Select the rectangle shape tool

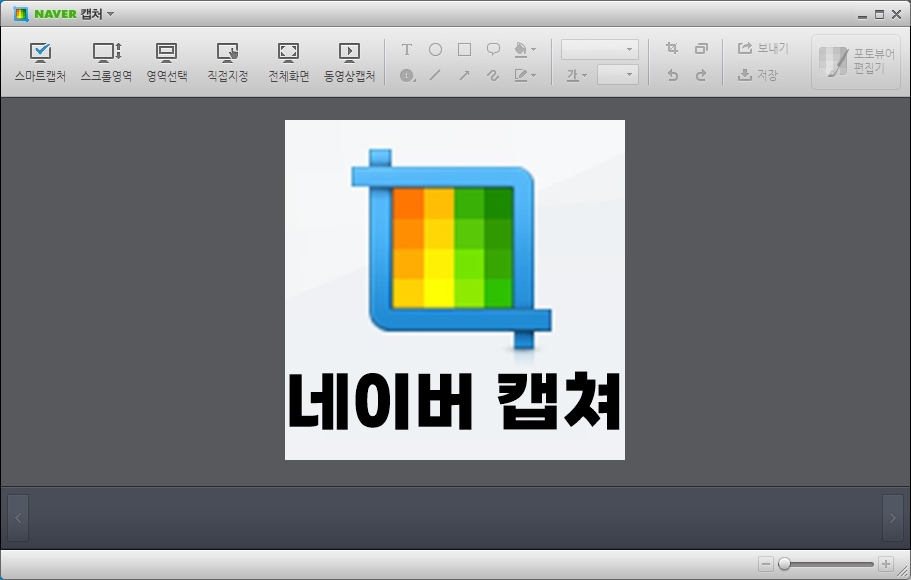point(464,50)
